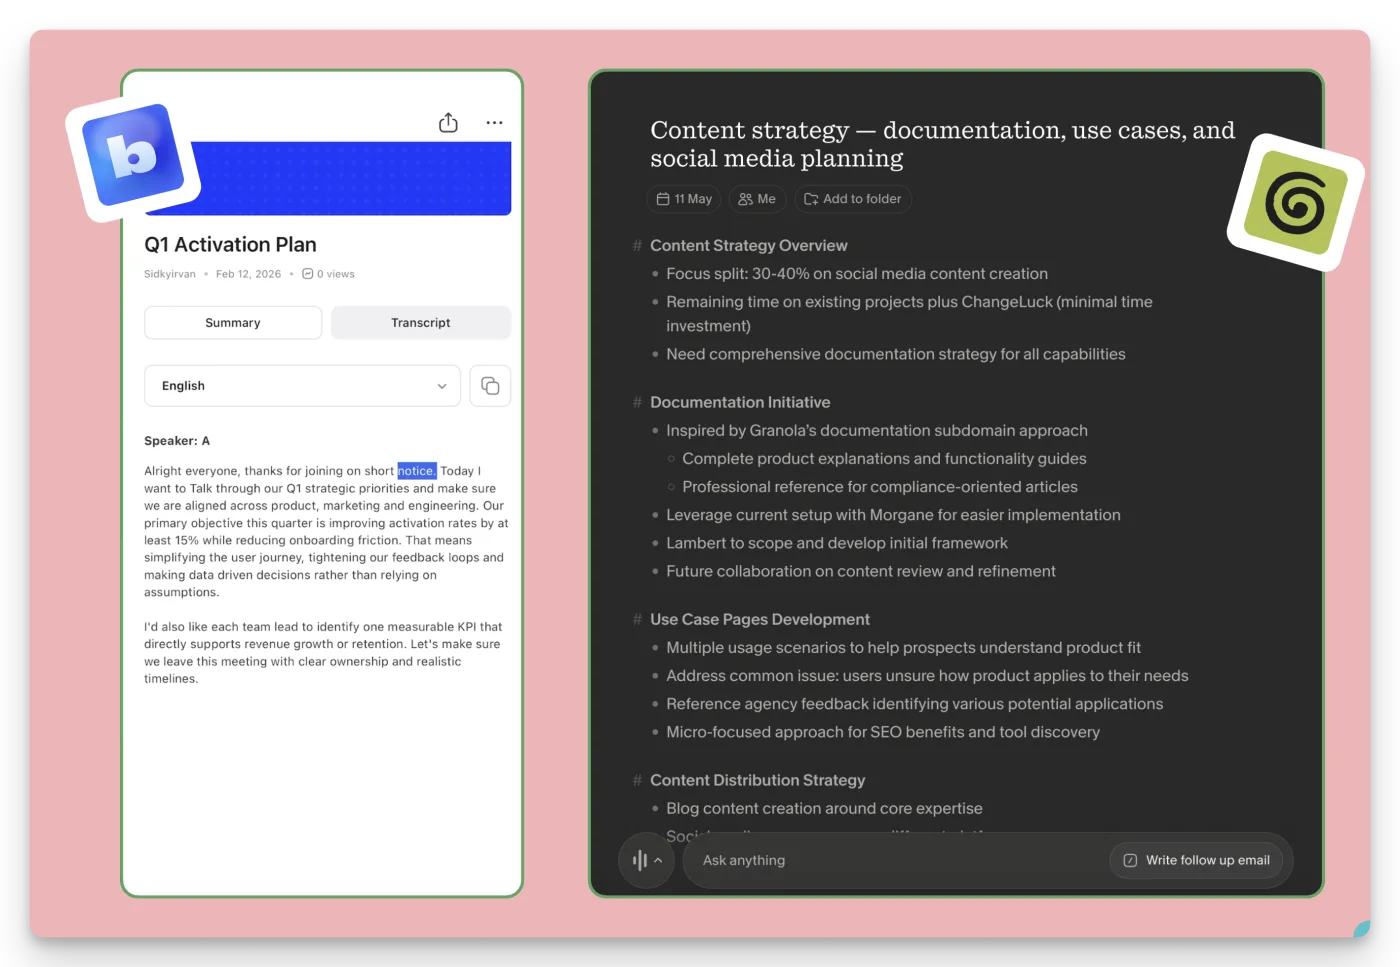This screenshot has width=1400, height=967.
Task: Click the audio waveform recording icon
Action: [640, 860]
